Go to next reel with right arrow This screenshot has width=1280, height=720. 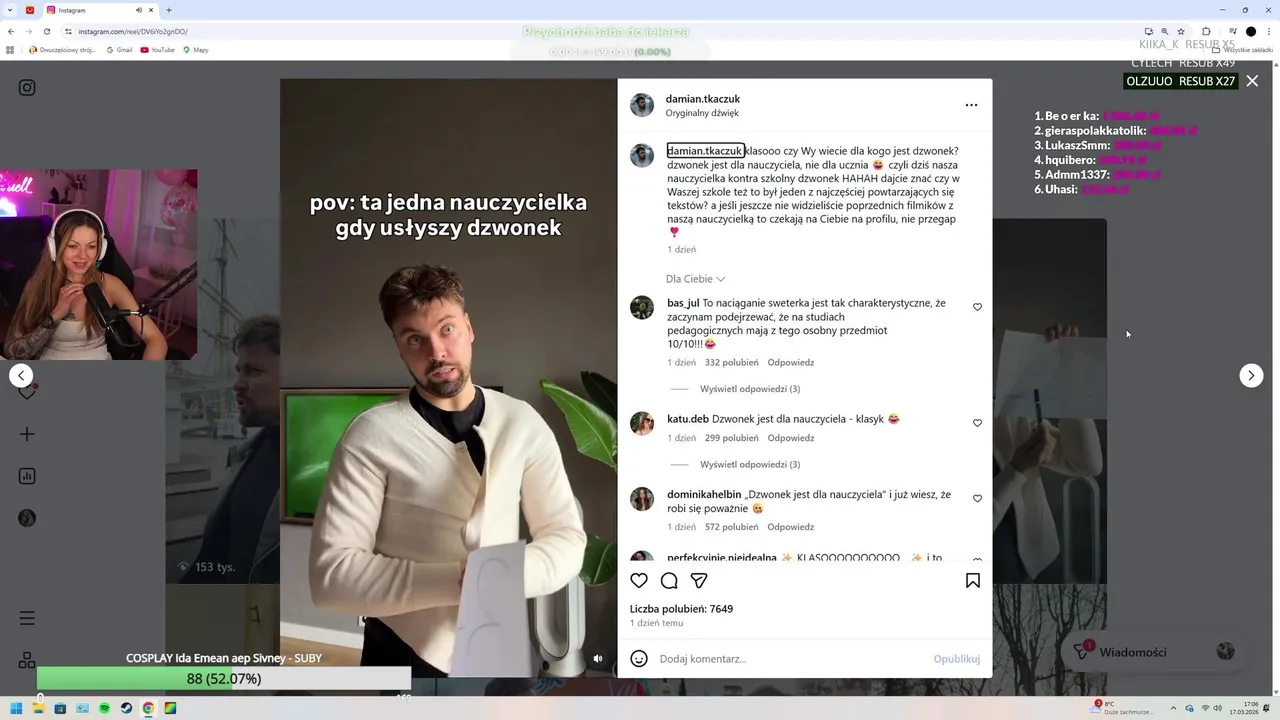pos(1251,375)
